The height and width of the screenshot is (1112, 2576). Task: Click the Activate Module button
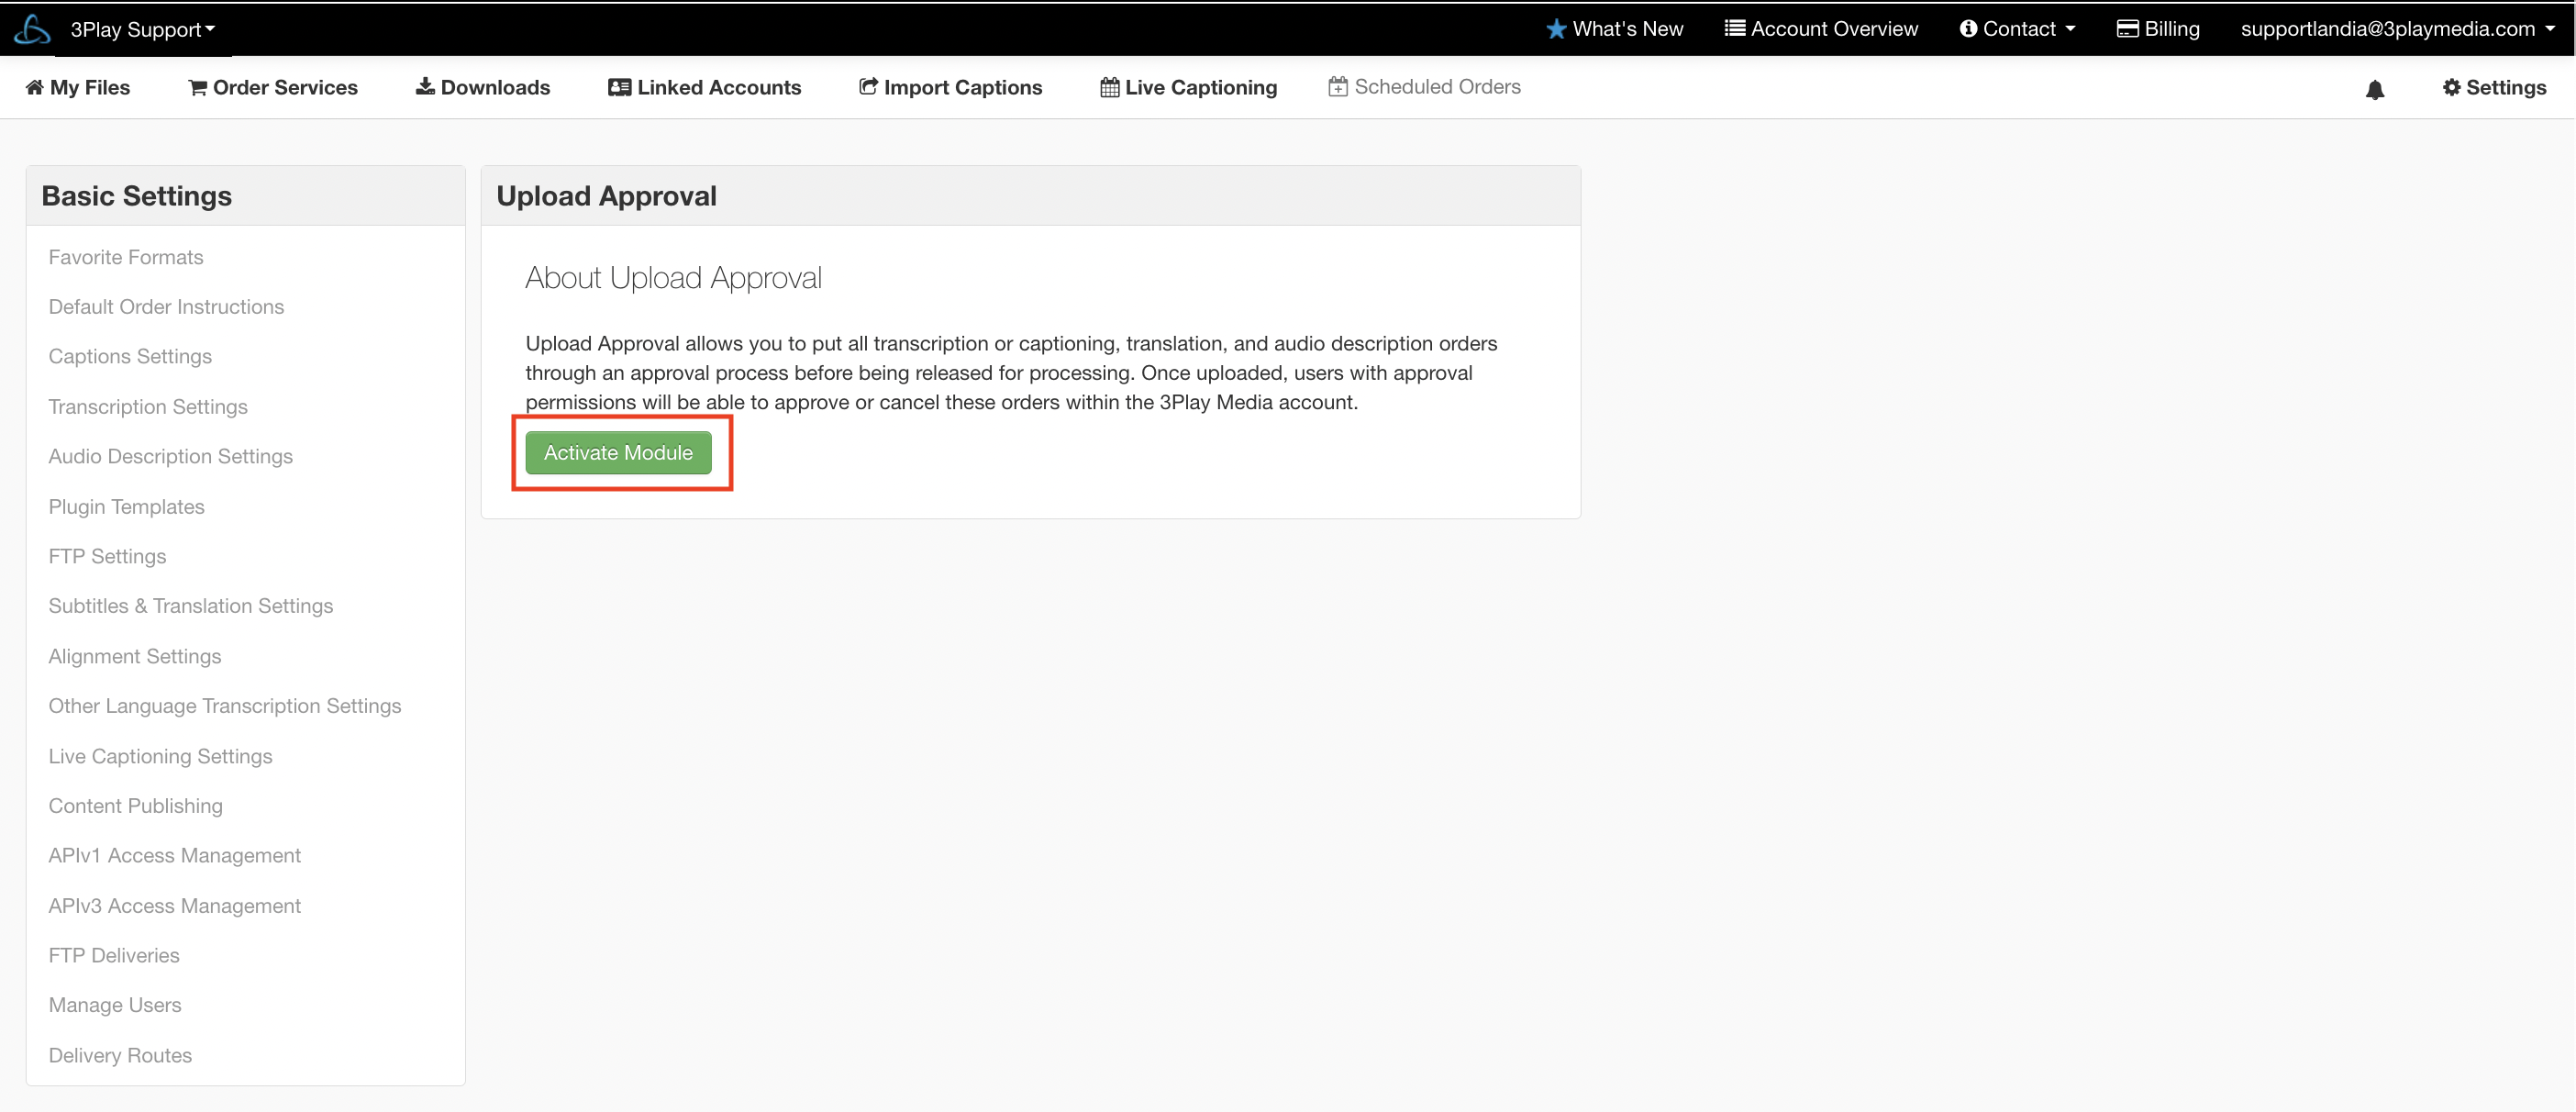[x=618, y=453]
